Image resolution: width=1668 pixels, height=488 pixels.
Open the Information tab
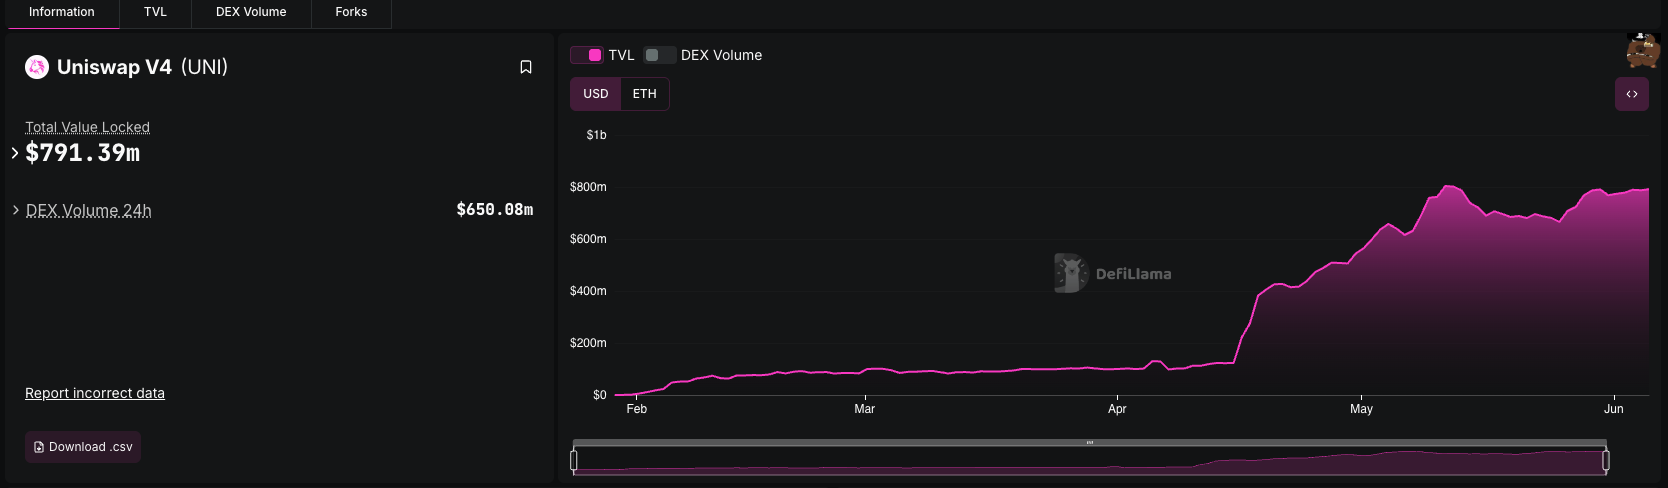click(x=62, y=13)
